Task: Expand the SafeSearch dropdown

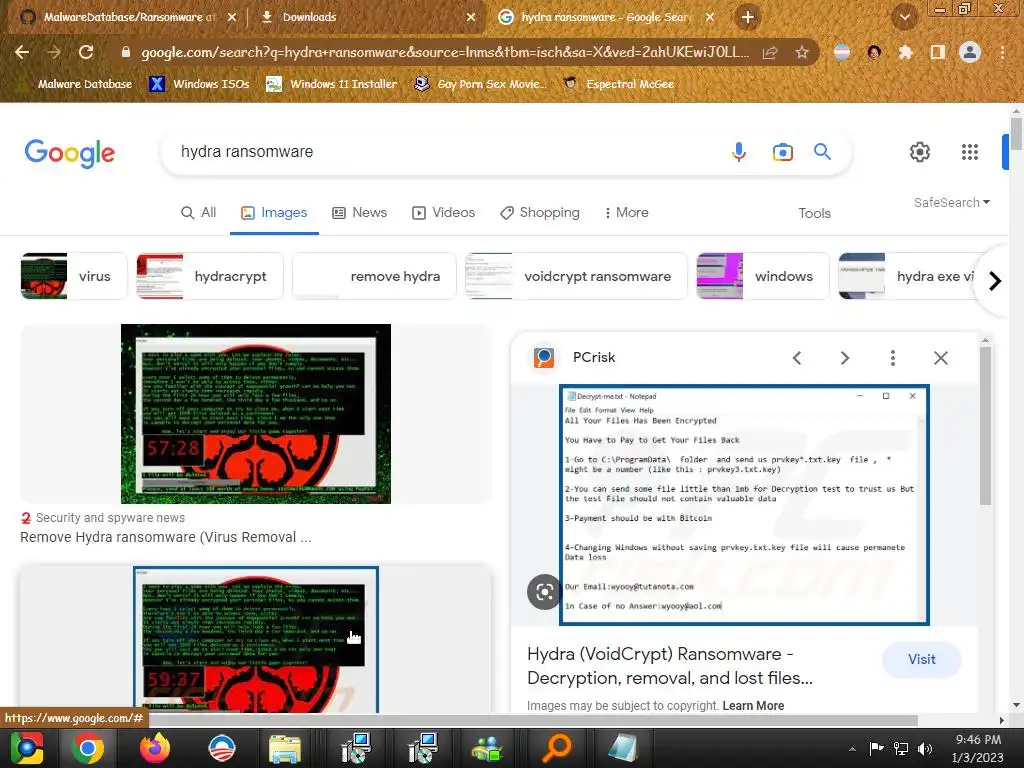Action: 952,202
